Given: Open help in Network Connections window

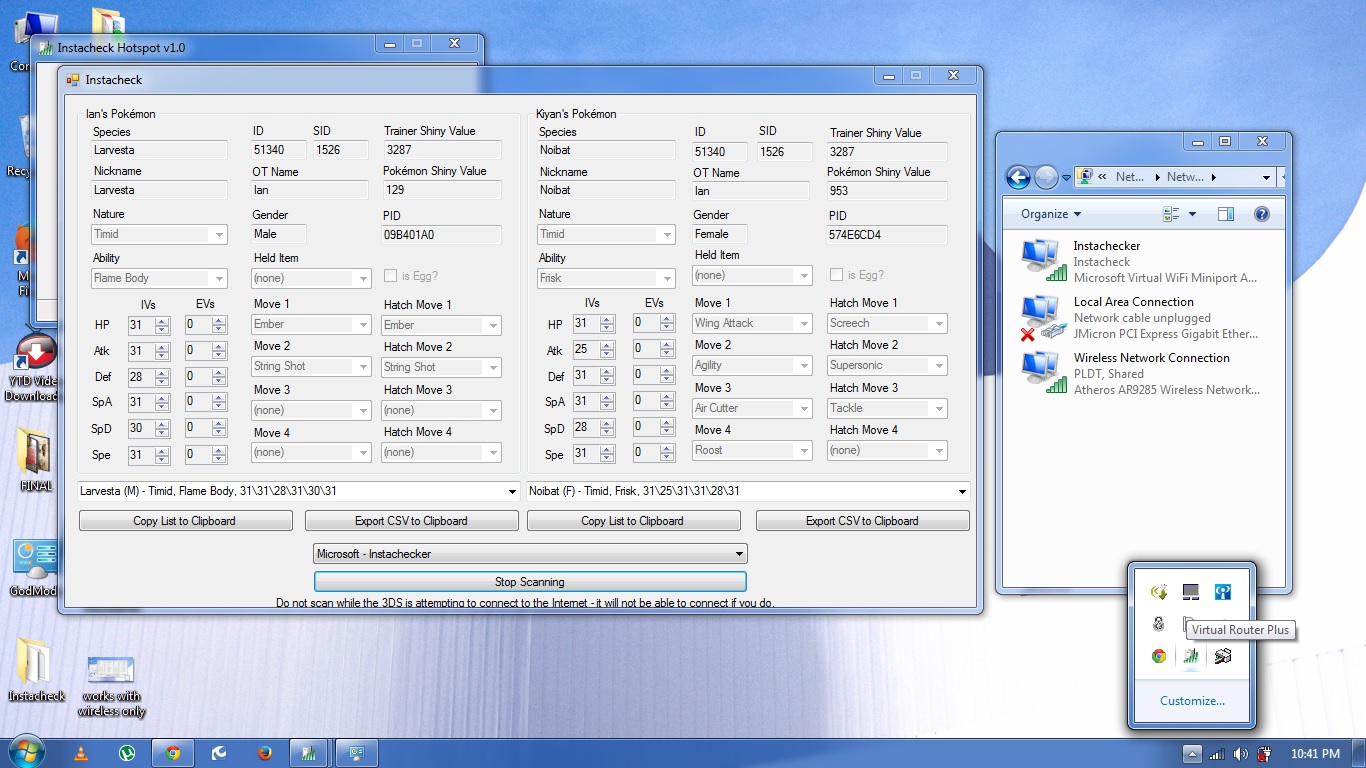Looking at the screenshot, I should 1261,214.
